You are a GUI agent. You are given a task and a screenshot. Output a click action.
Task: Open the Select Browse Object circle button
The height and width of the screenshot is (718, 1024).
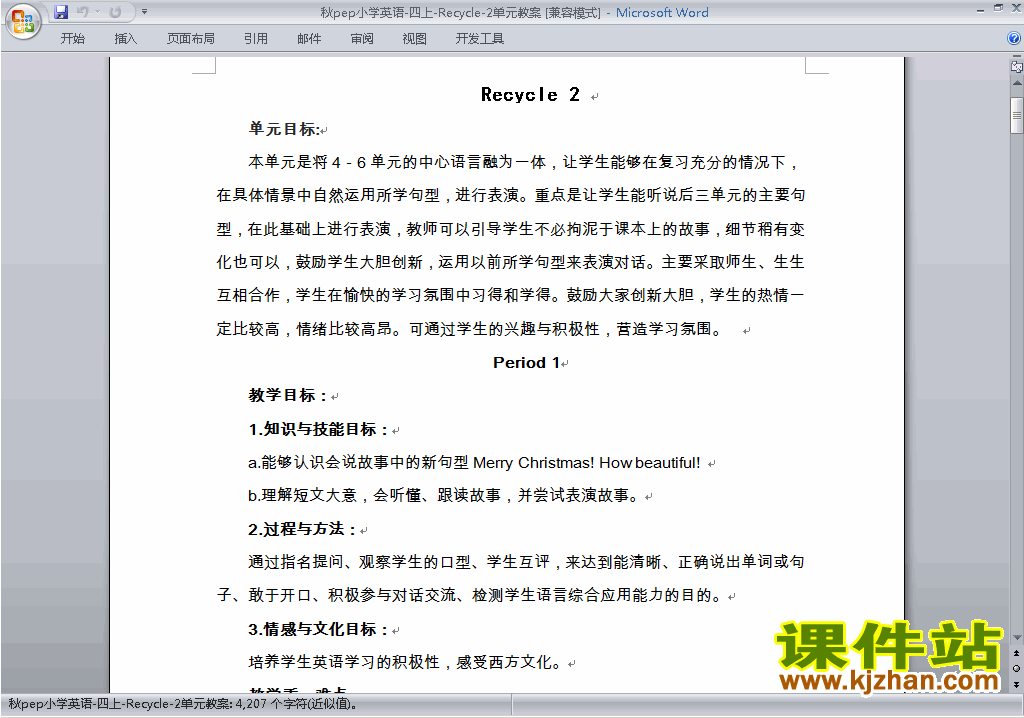click(1016, 668)
